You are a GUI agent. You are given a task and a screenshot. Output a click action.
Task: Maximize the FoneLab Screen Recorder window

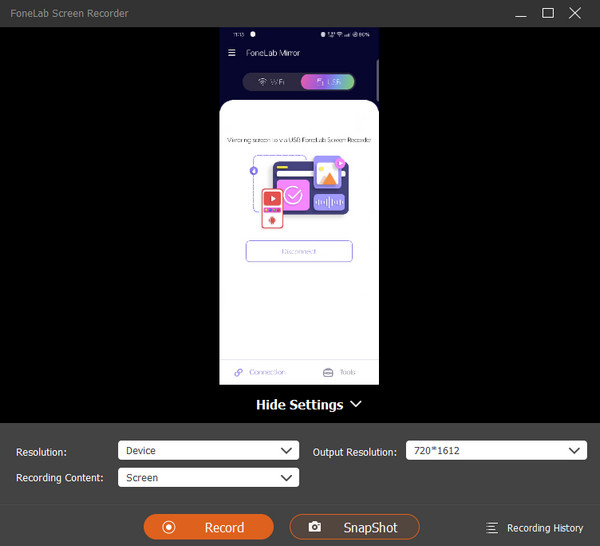pos(548,13)
